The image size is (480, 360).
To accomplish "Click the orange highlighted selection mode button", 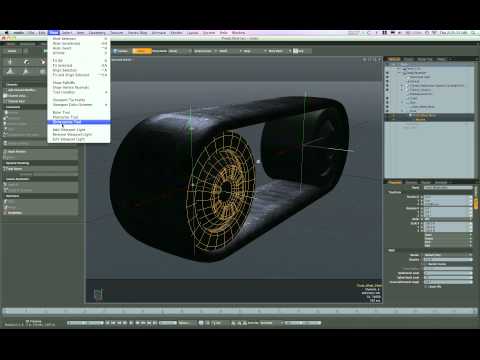I will [142, 51].
